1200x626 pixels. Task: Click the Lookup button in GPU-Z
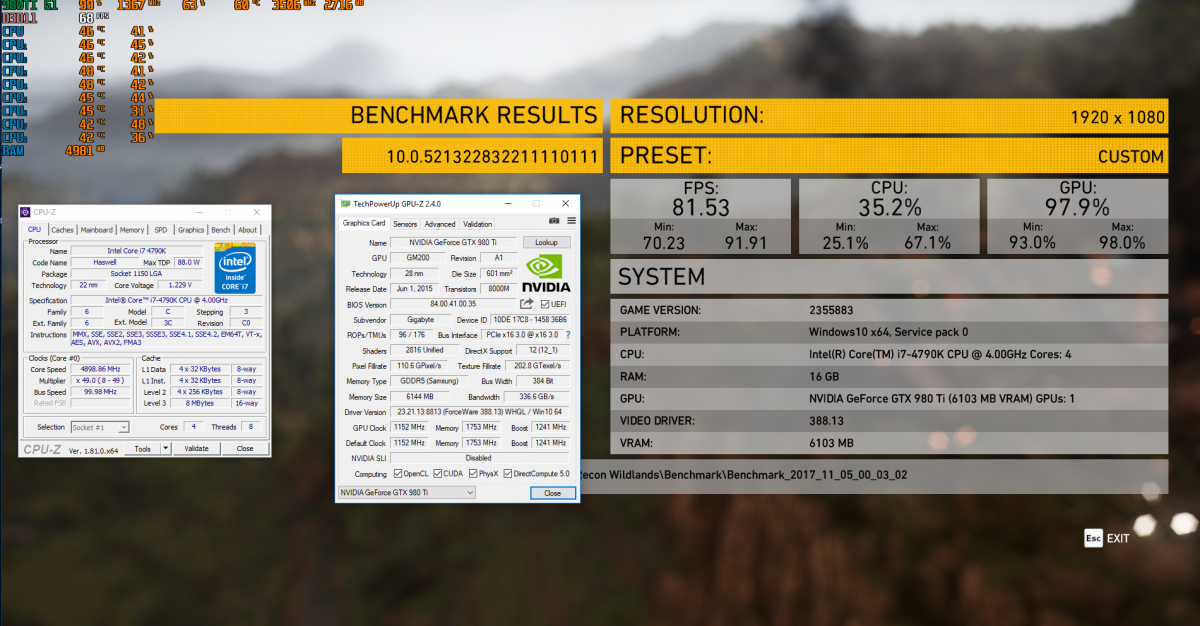546,242
